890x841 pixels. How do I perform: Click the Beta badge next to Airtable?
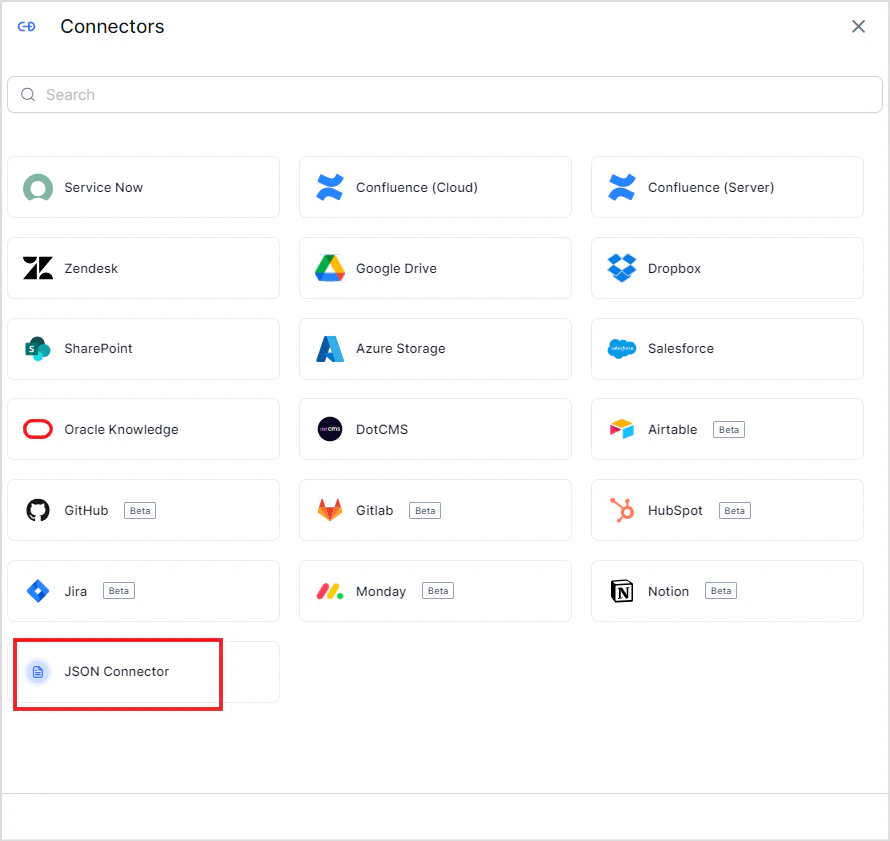click(729, 430)
